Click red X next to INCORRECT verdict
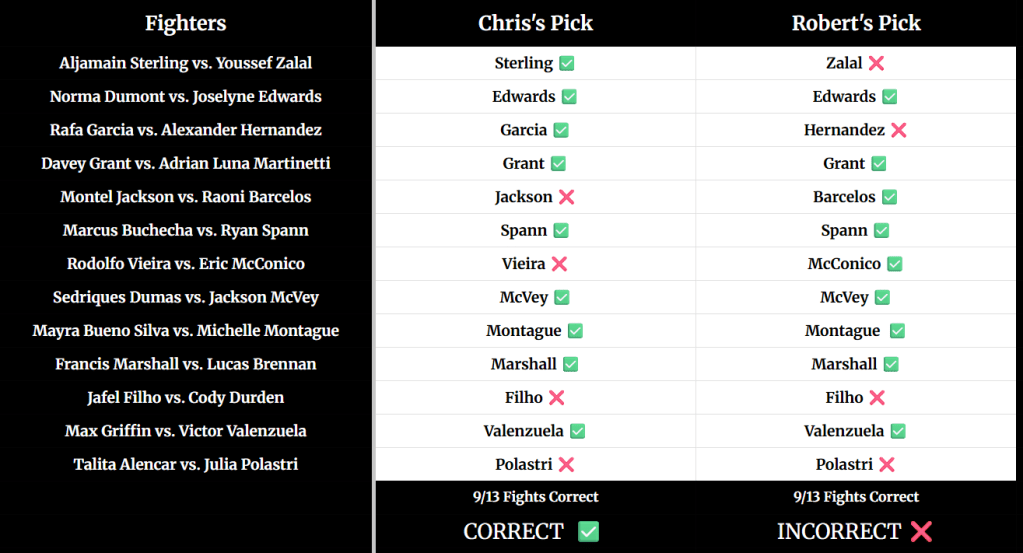The image size is (1023, 553). coord(921,531)
